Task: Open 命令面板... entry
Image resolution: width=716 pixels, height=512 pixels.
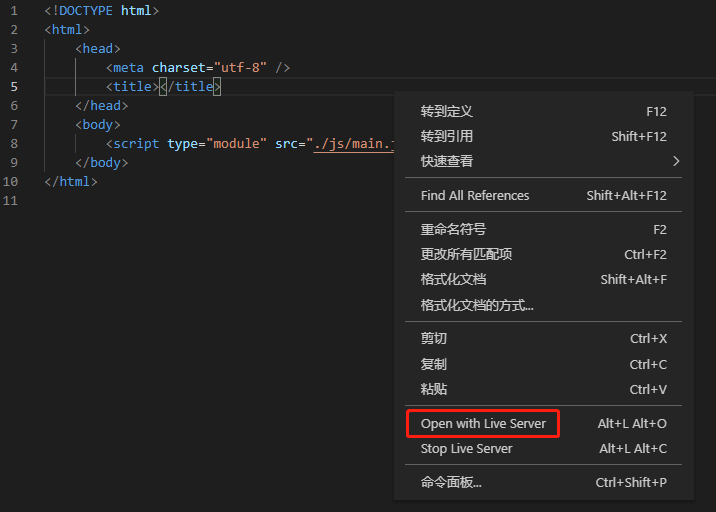Action: click(543, 482)
